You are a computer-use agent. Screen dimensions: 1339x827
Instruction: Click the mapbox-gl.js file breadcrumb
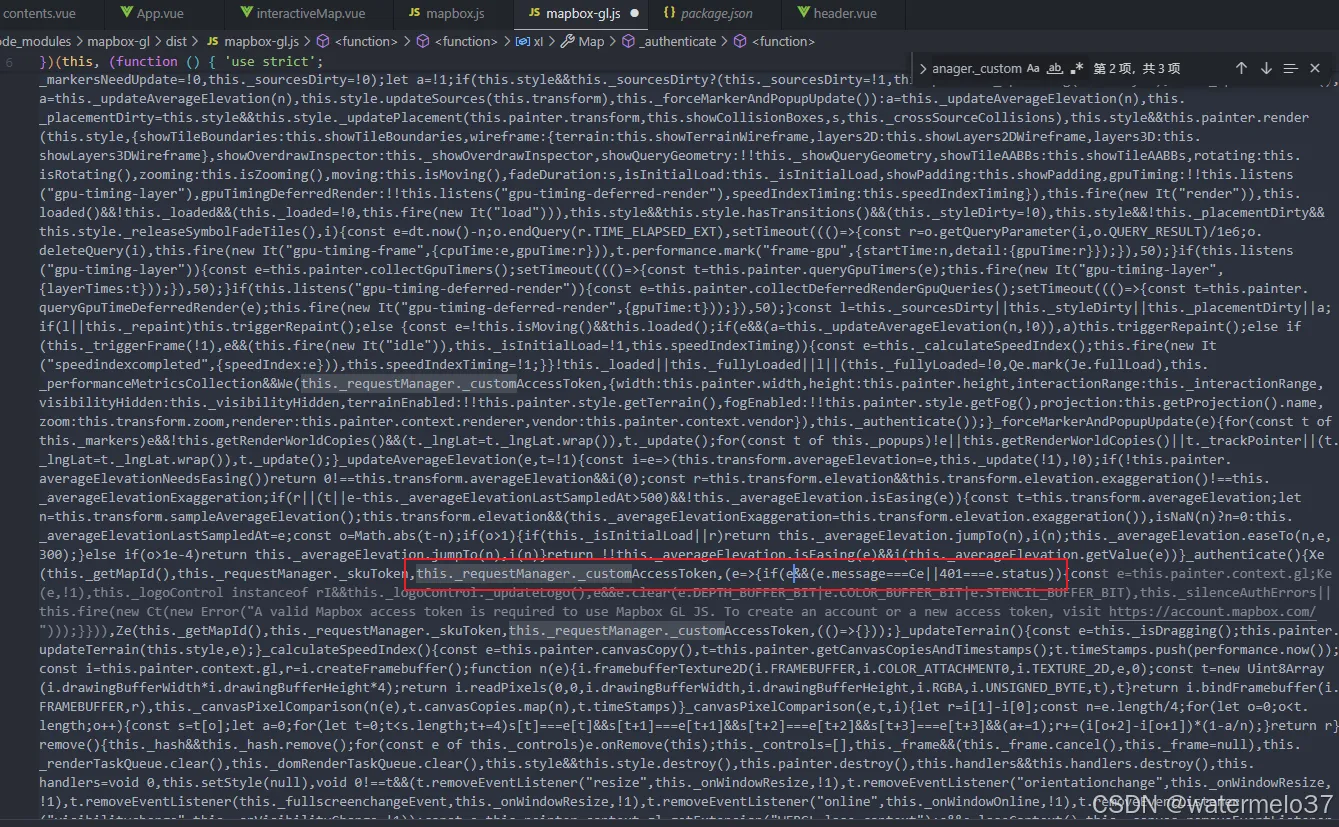pyautogui.click(x=262, y=41)
